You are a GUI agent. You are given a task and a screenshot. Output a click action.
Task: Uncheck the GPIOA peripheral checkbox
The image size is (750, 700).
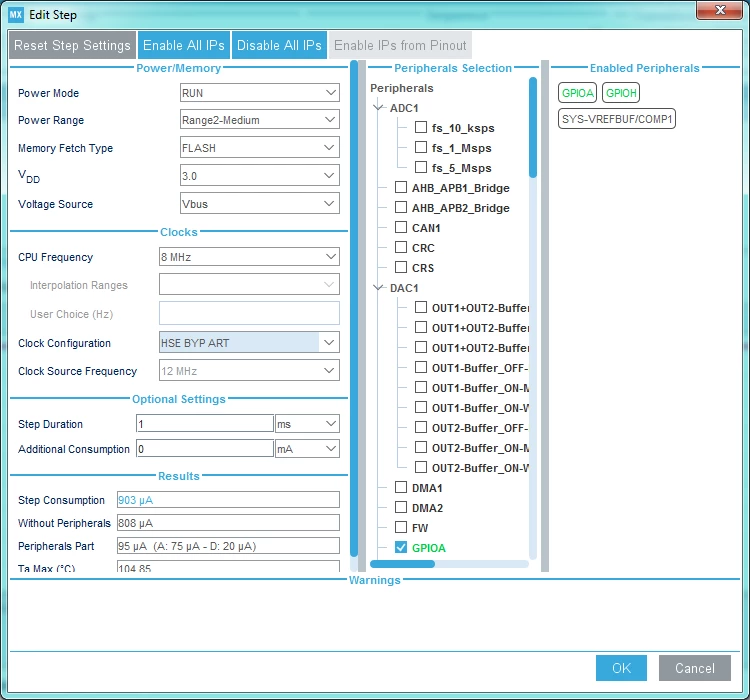click(x=401, y=547)
